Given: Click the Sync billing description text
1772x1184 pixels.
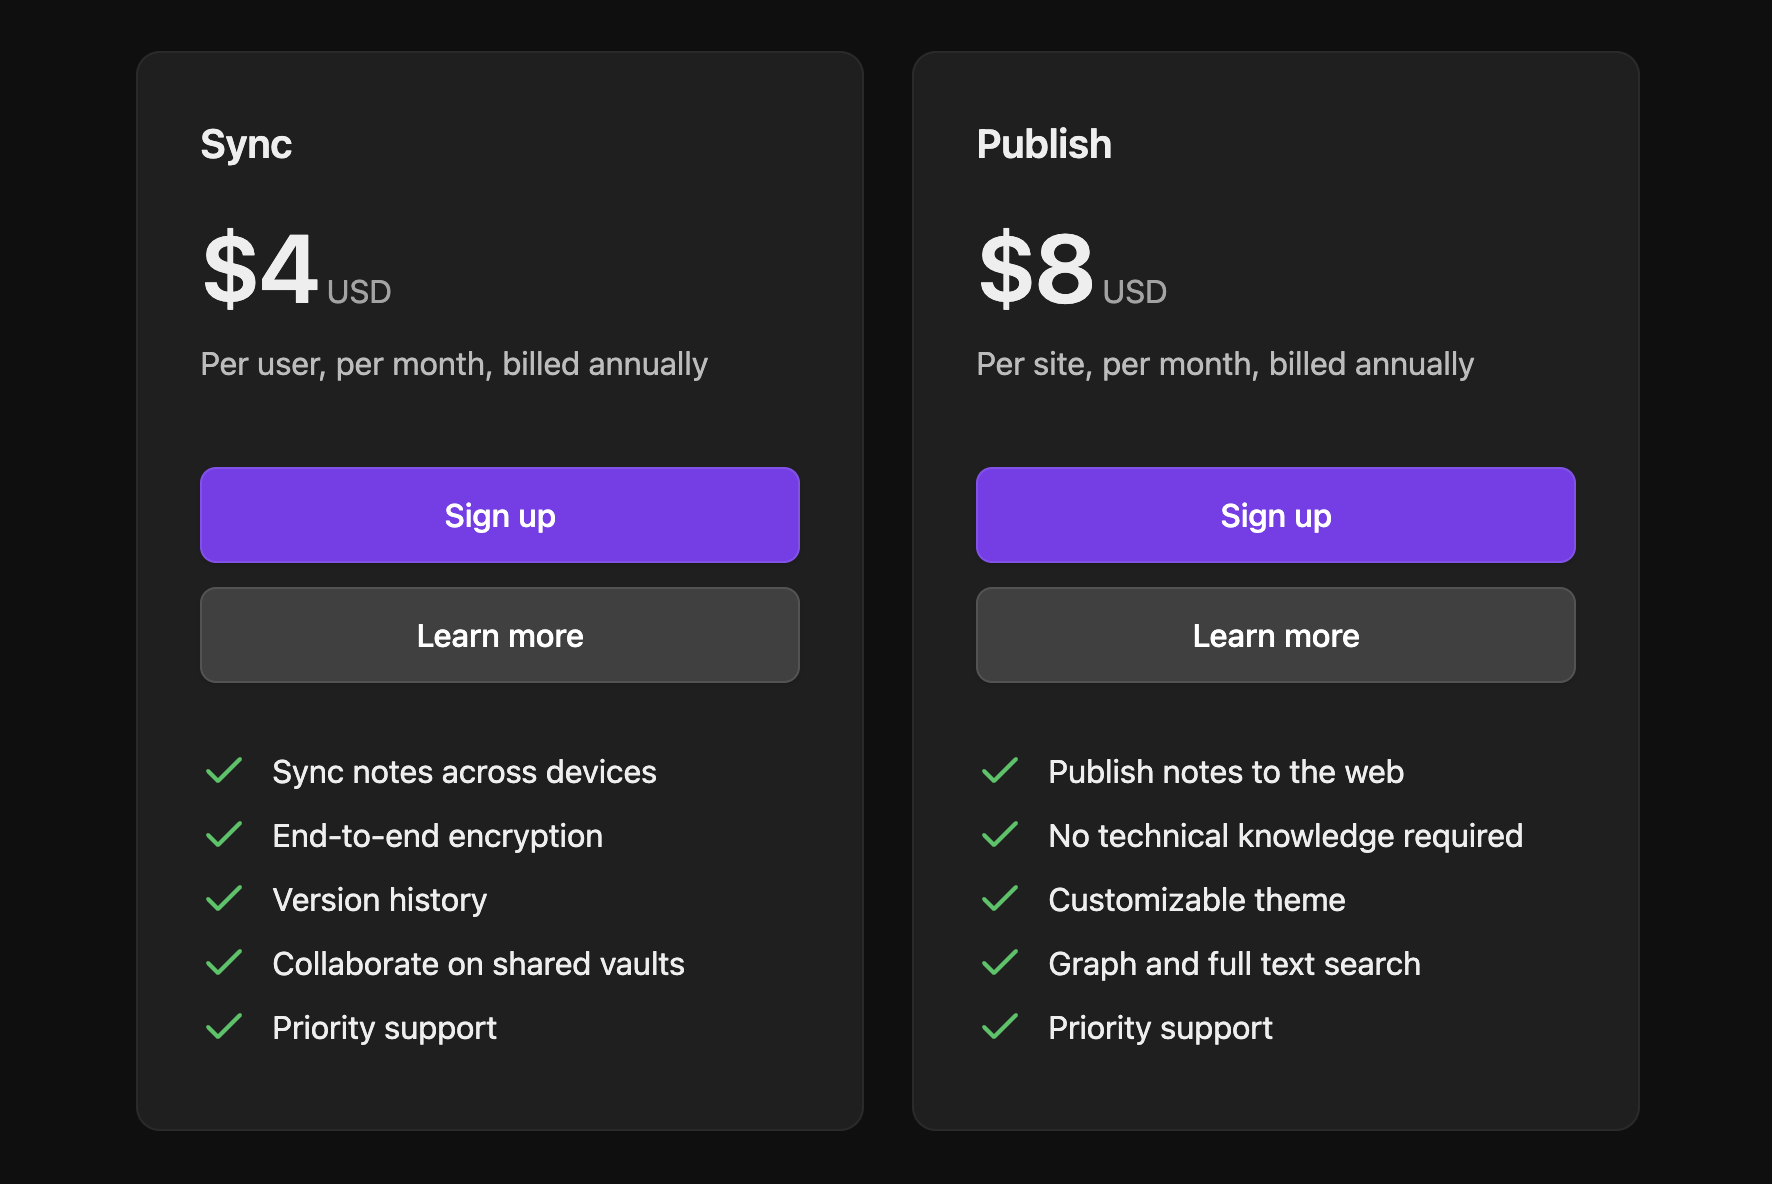Looking at the screenshot, I should pyautogui.click(x=453, y=364).
